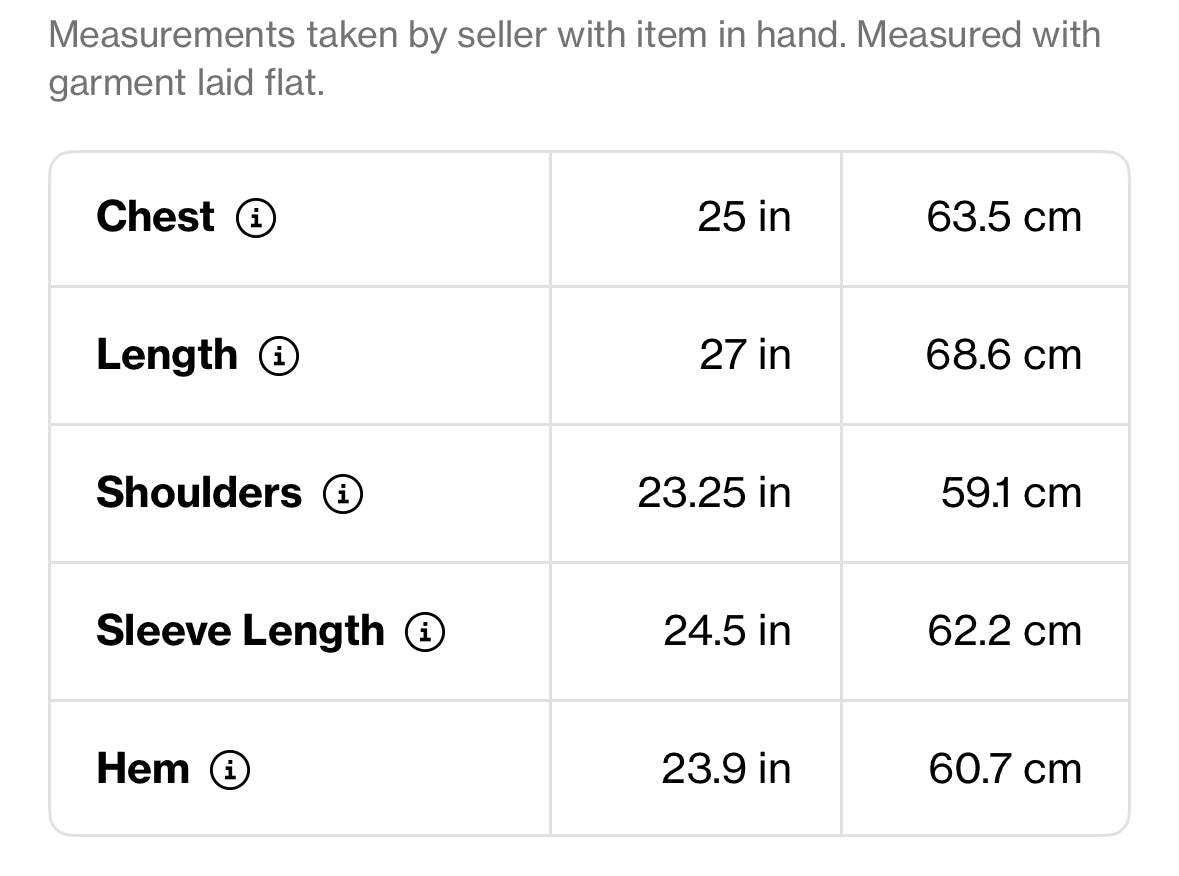This screenshot has width=1179, height=876.
Task: Click the 25 in chest value
Action: [744, 217]
